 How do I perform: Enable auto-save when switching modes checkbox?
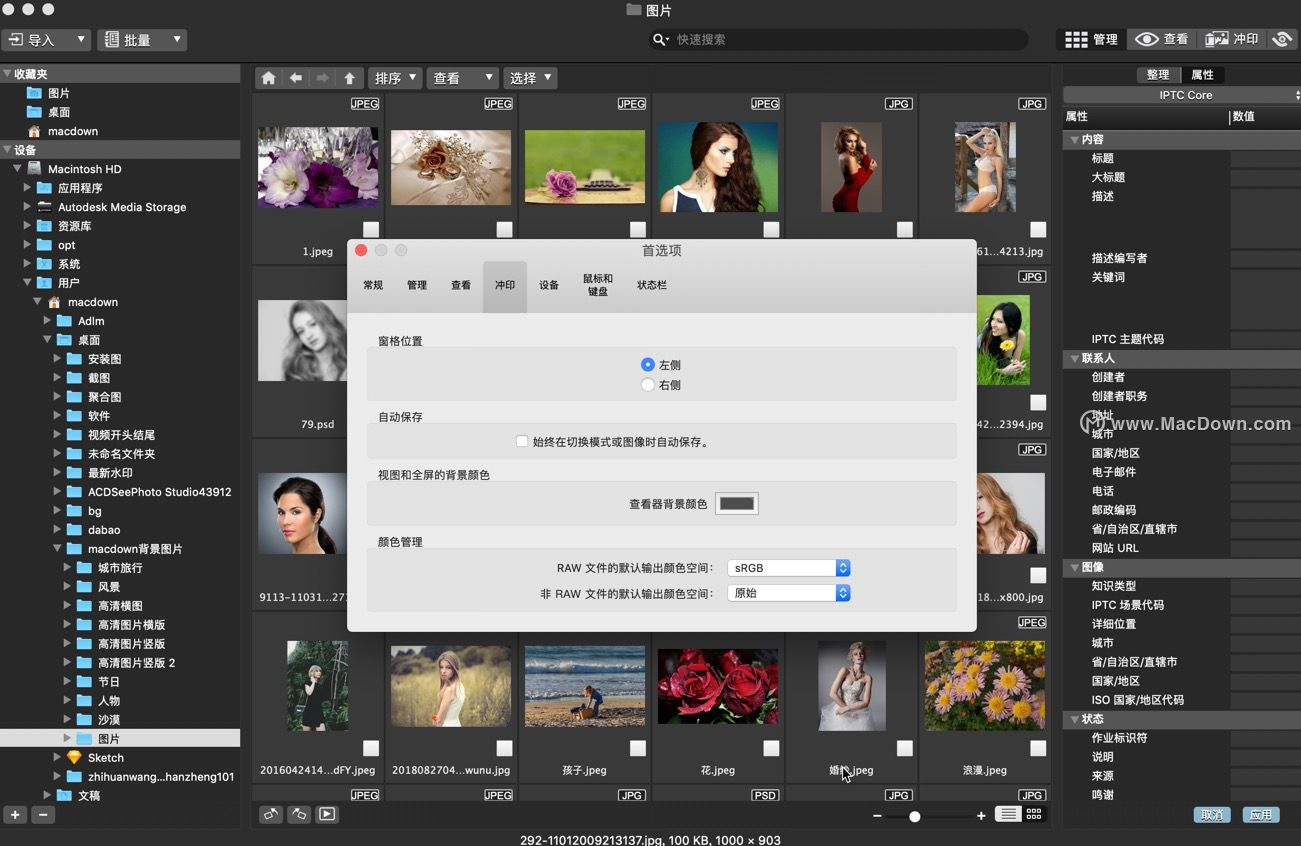tap(521, 440)
